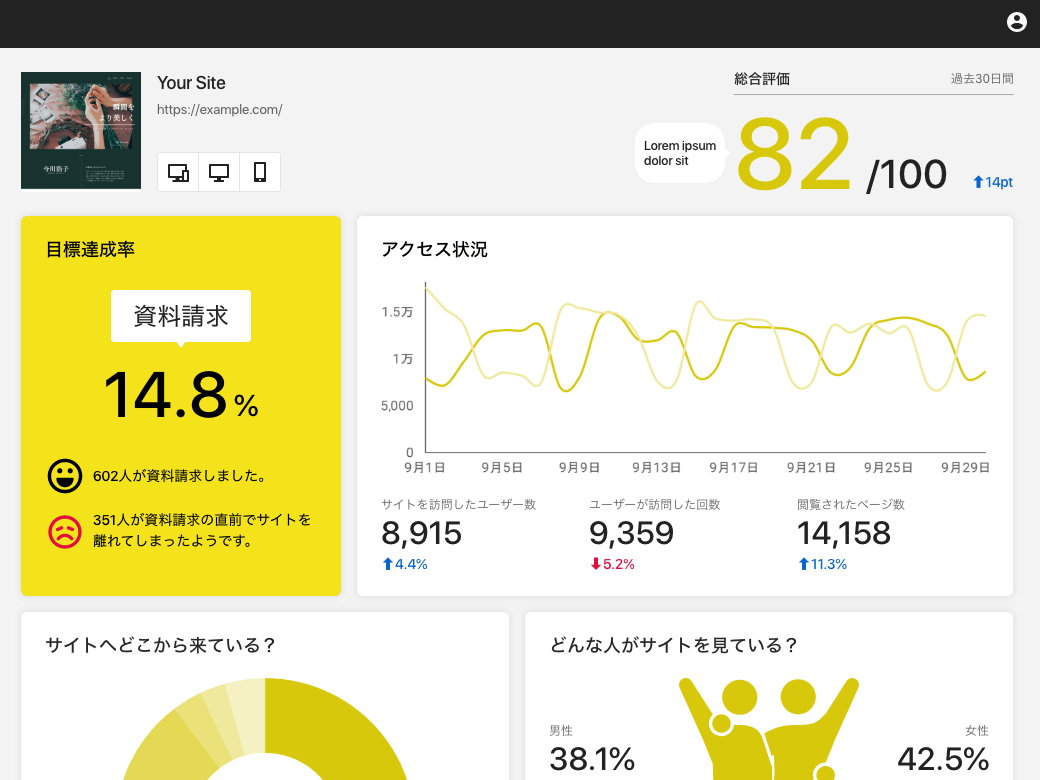Click the 男性 38.1% value

tap(592, 759)
